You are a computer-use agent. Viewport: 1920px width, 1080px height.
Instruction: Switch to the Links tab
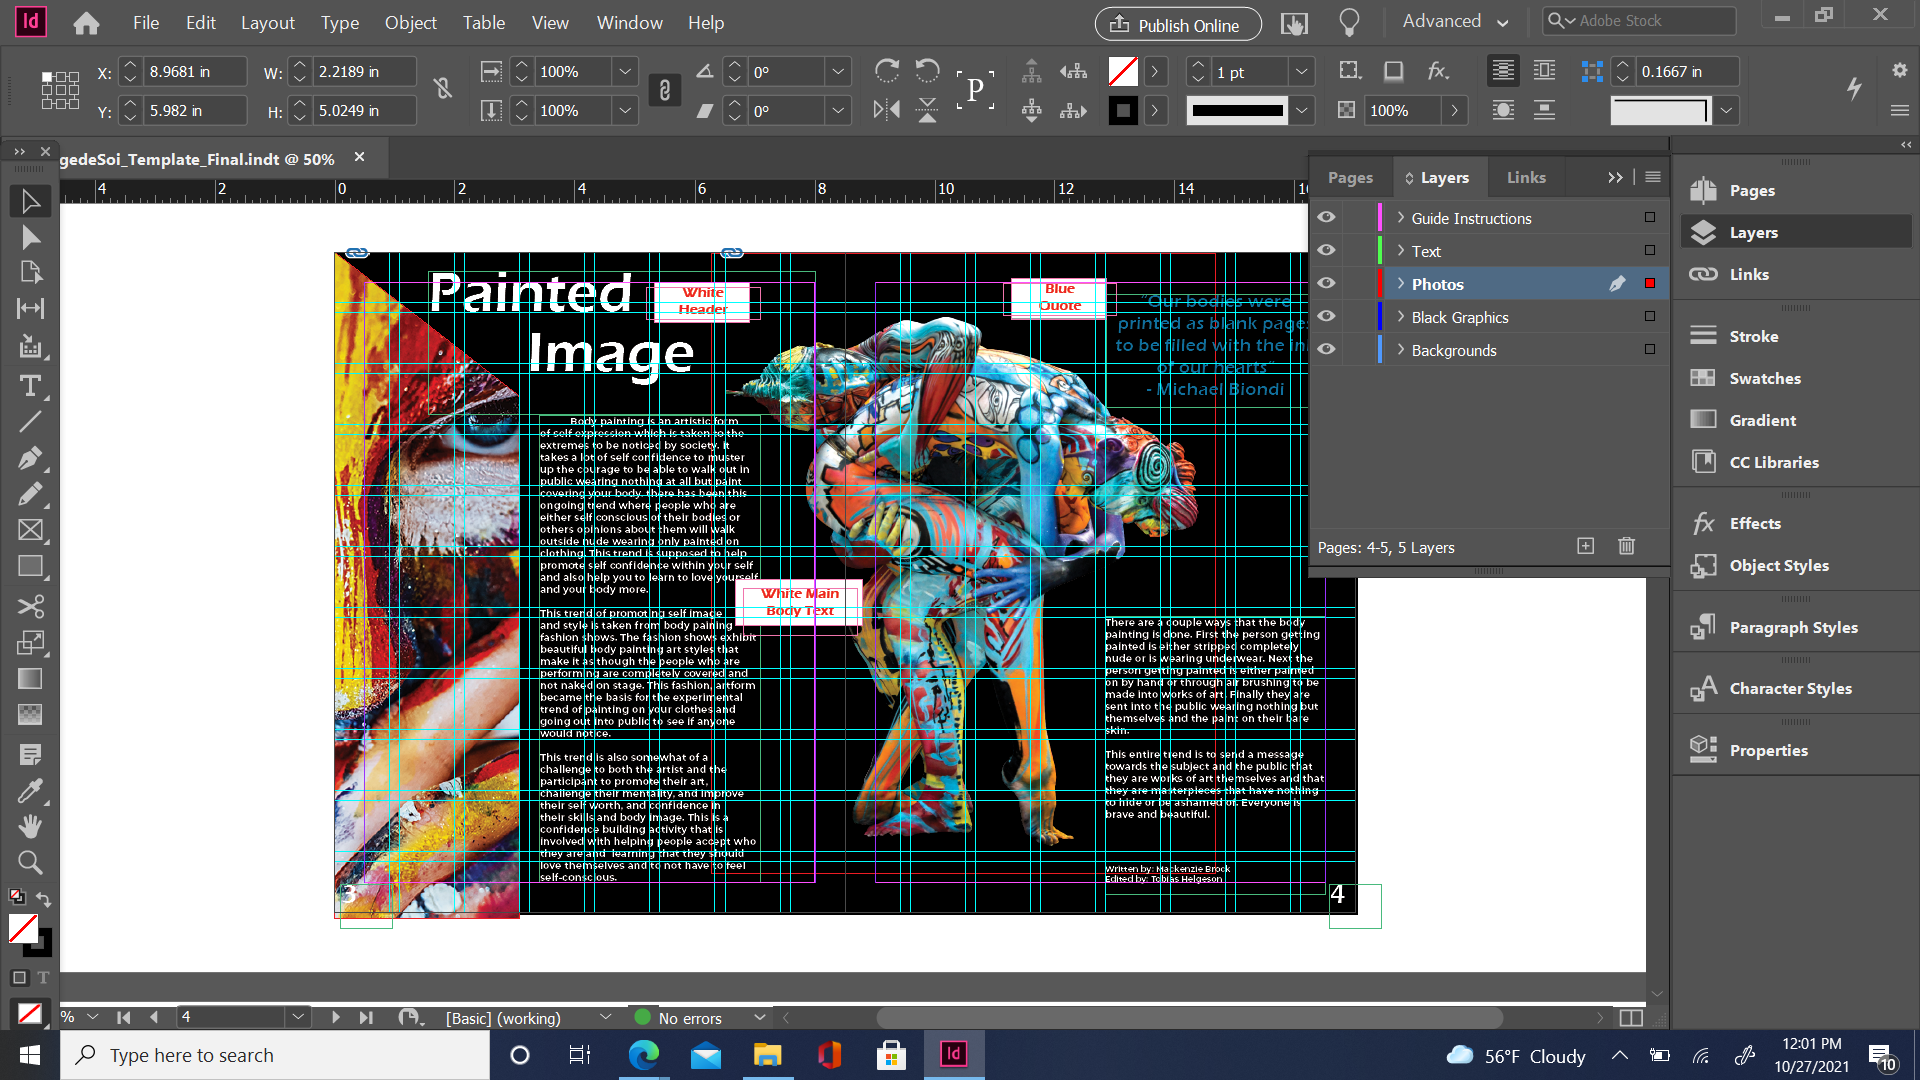[x=1526, y=177]
